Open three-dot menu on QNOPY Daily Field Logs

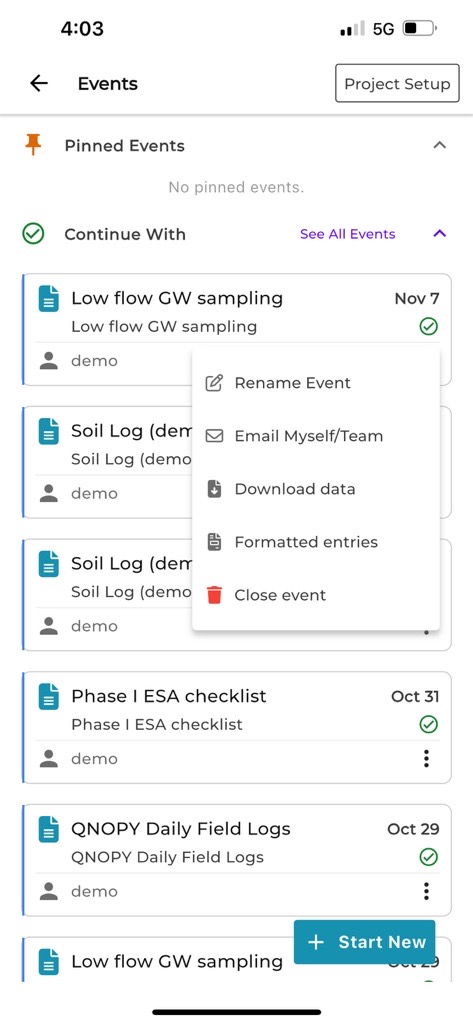point(427,891)
